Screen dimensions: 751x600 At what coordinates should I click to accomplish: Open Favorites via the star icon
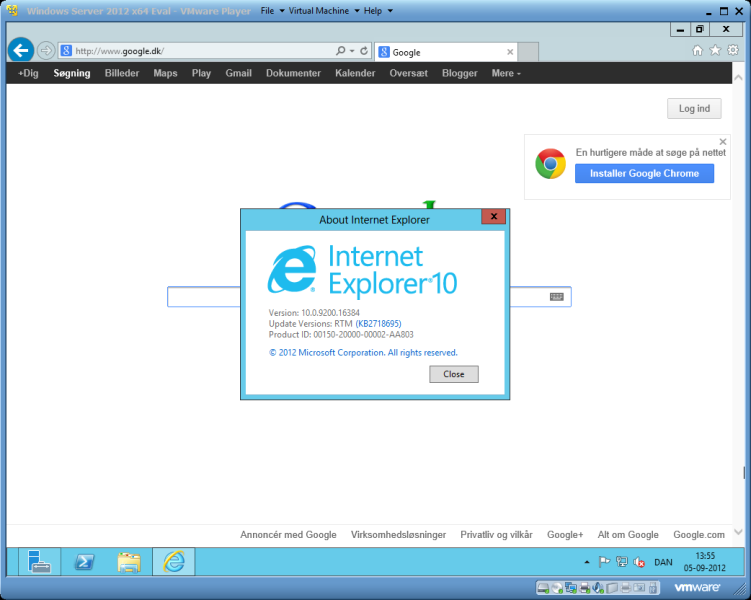(x=715, y=50)
